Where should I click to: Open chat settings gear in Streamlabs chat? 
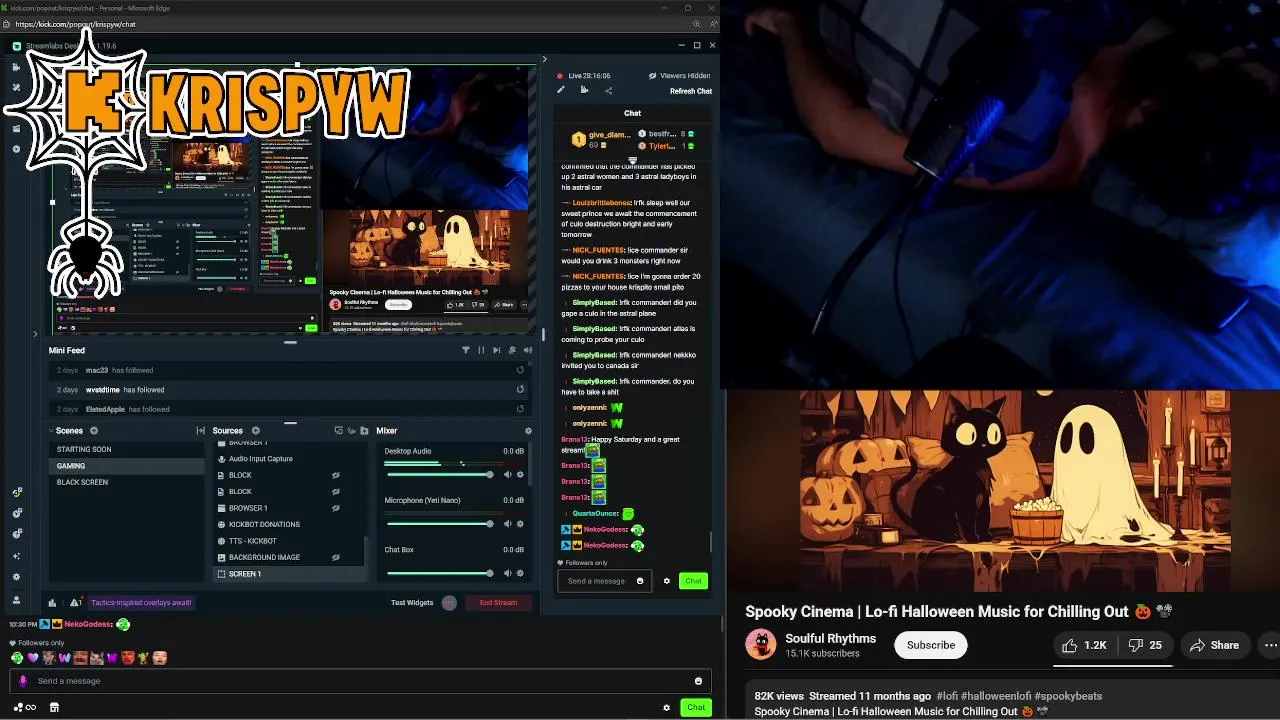[667, 581]
